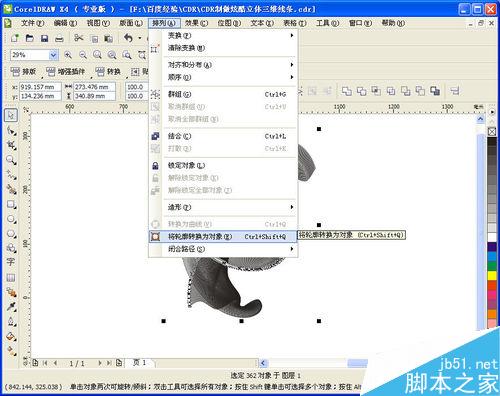Open the 效果 menu
Image resolution: width=500 pixels, height=396 pixels.
pyautogui.click(x=196, y=23)
